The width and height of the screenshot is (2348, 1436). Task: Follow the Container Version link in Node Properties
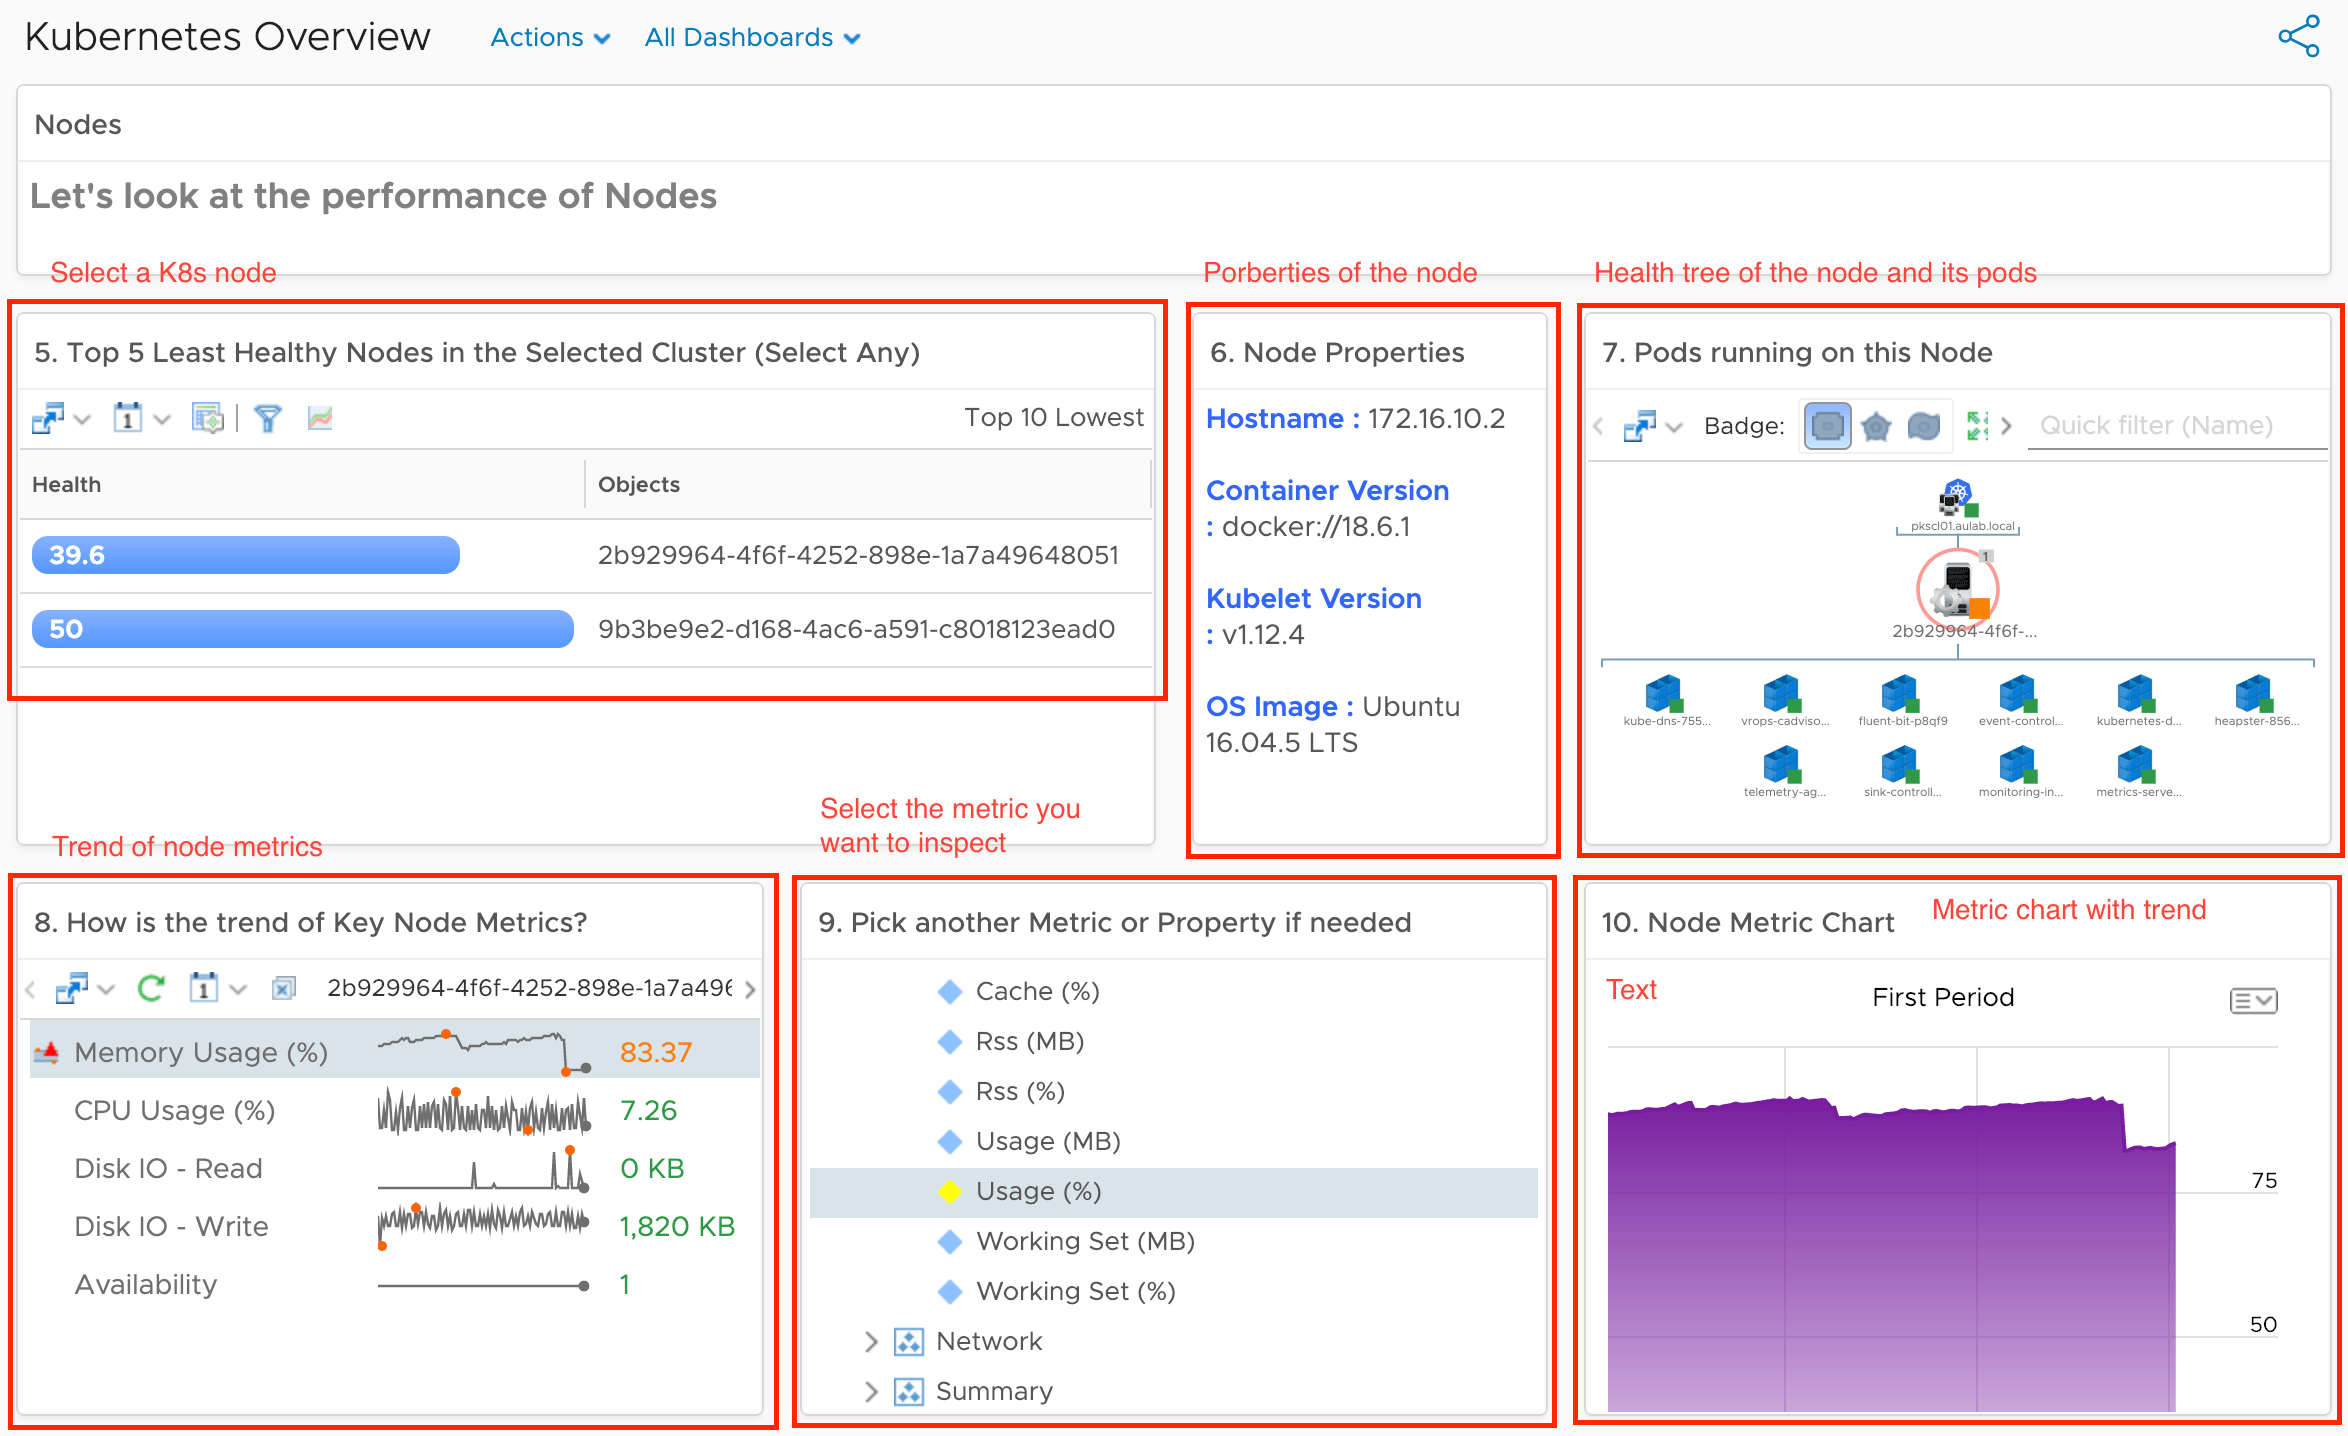pyautogui.click(x=1328, y=490)
